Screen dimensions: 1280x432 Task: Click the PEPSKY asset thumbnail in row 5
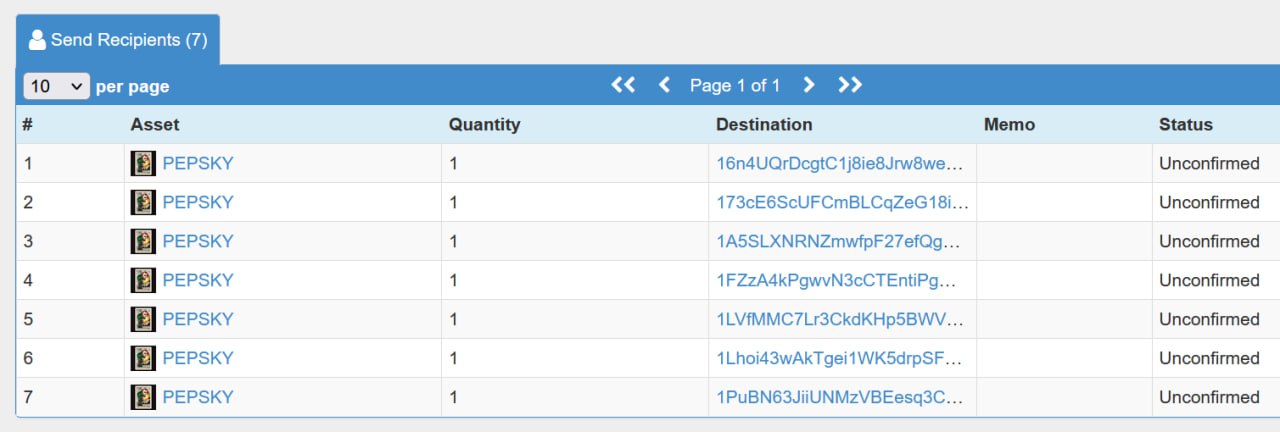(143, 319)
